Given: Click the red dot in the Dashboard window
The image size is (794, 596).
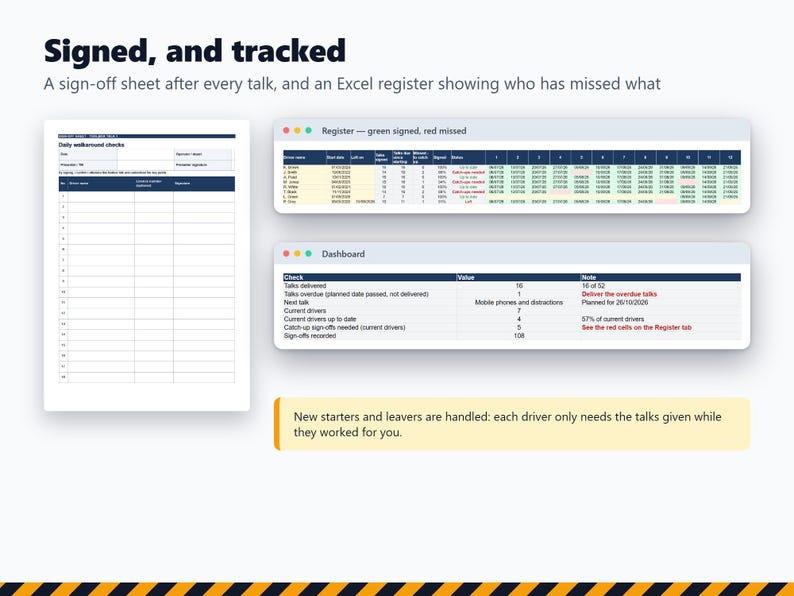Looking at the screenshot, I should click(x=286, y=254).
